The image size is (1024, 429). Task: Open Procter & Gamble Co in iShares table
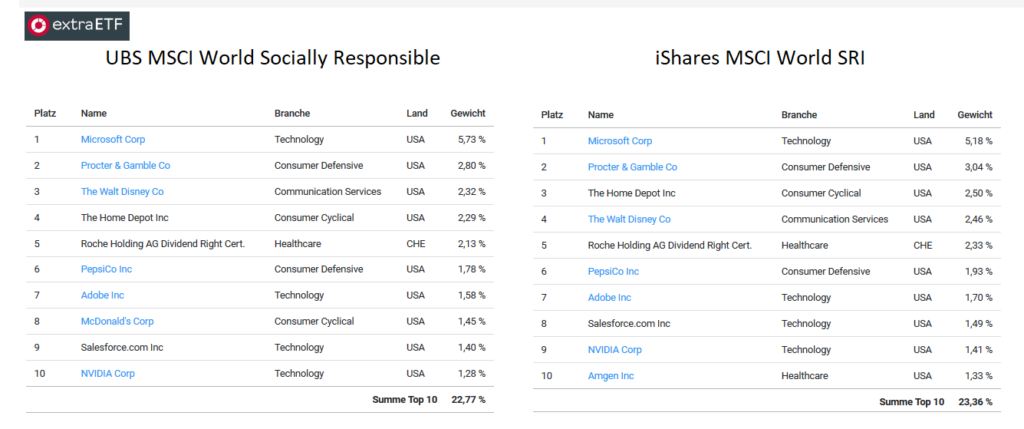pyautogui.click(x=632, y=167)
